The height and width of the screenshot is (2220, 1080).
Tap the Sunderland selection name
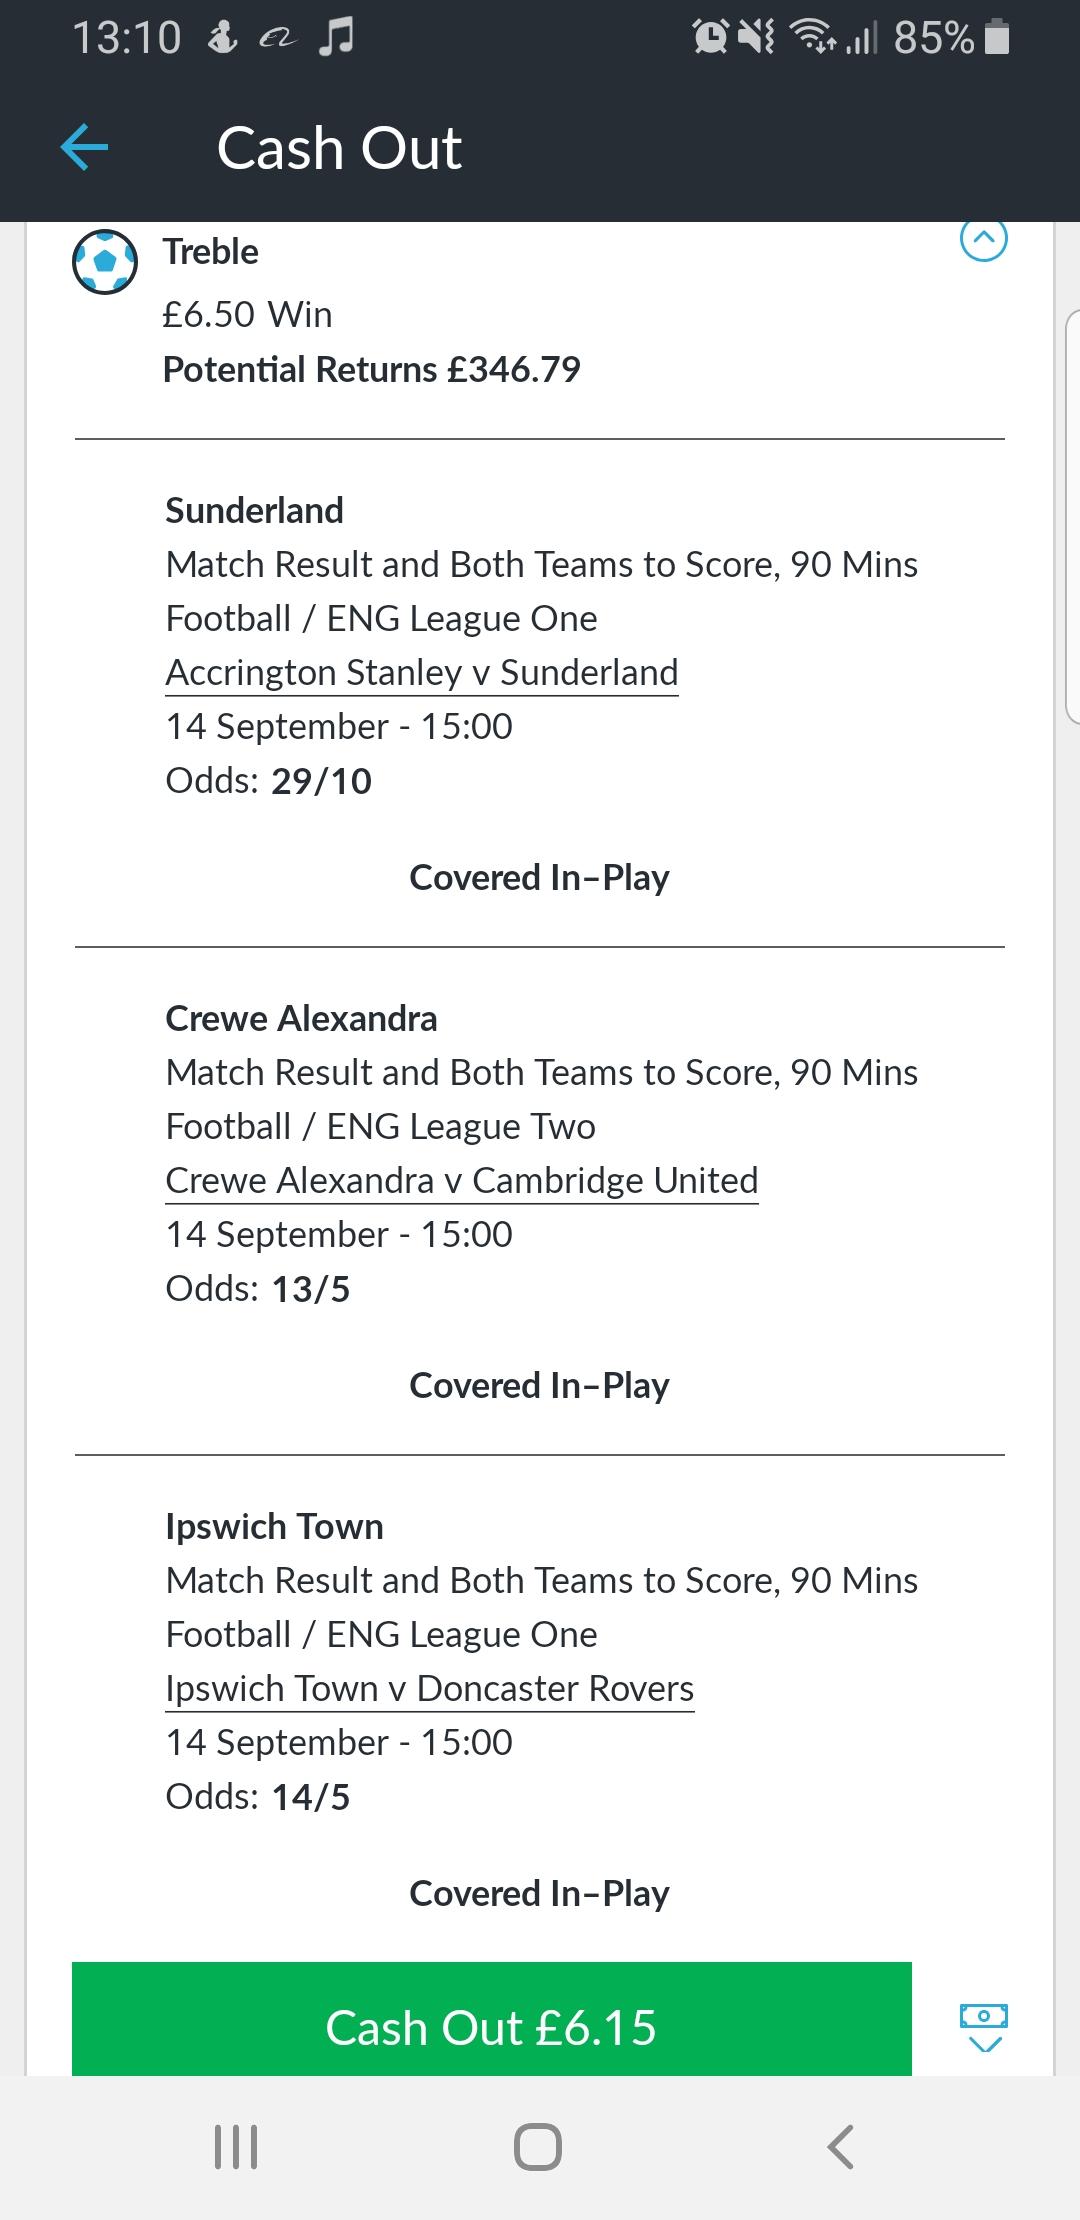(x=254, y=511)
